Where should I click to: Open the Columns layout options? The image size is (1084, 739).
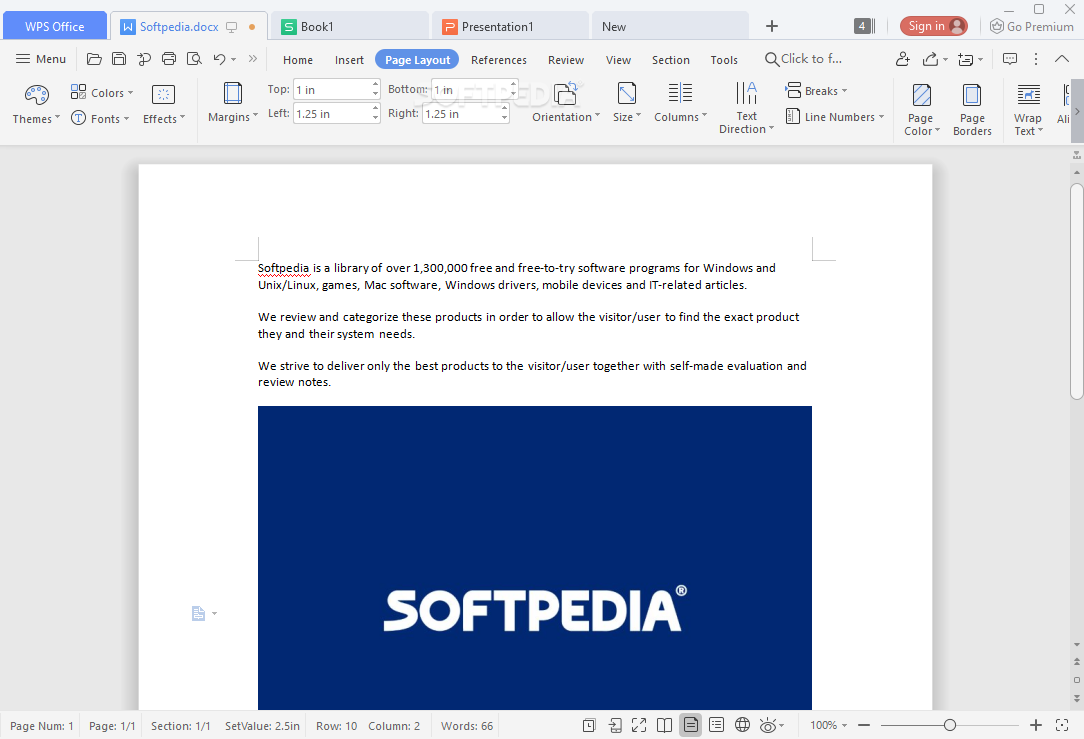[x=680, y=103]
